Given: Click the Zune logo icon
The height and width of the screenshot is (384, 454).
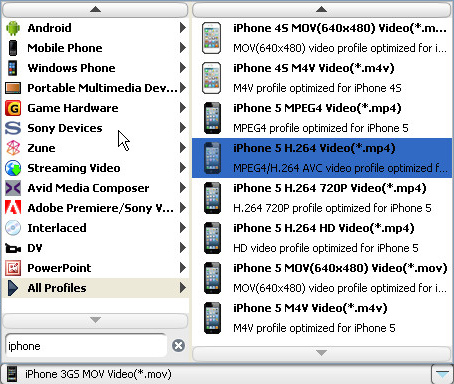Looking at the screenshot, I should point(13,148).
